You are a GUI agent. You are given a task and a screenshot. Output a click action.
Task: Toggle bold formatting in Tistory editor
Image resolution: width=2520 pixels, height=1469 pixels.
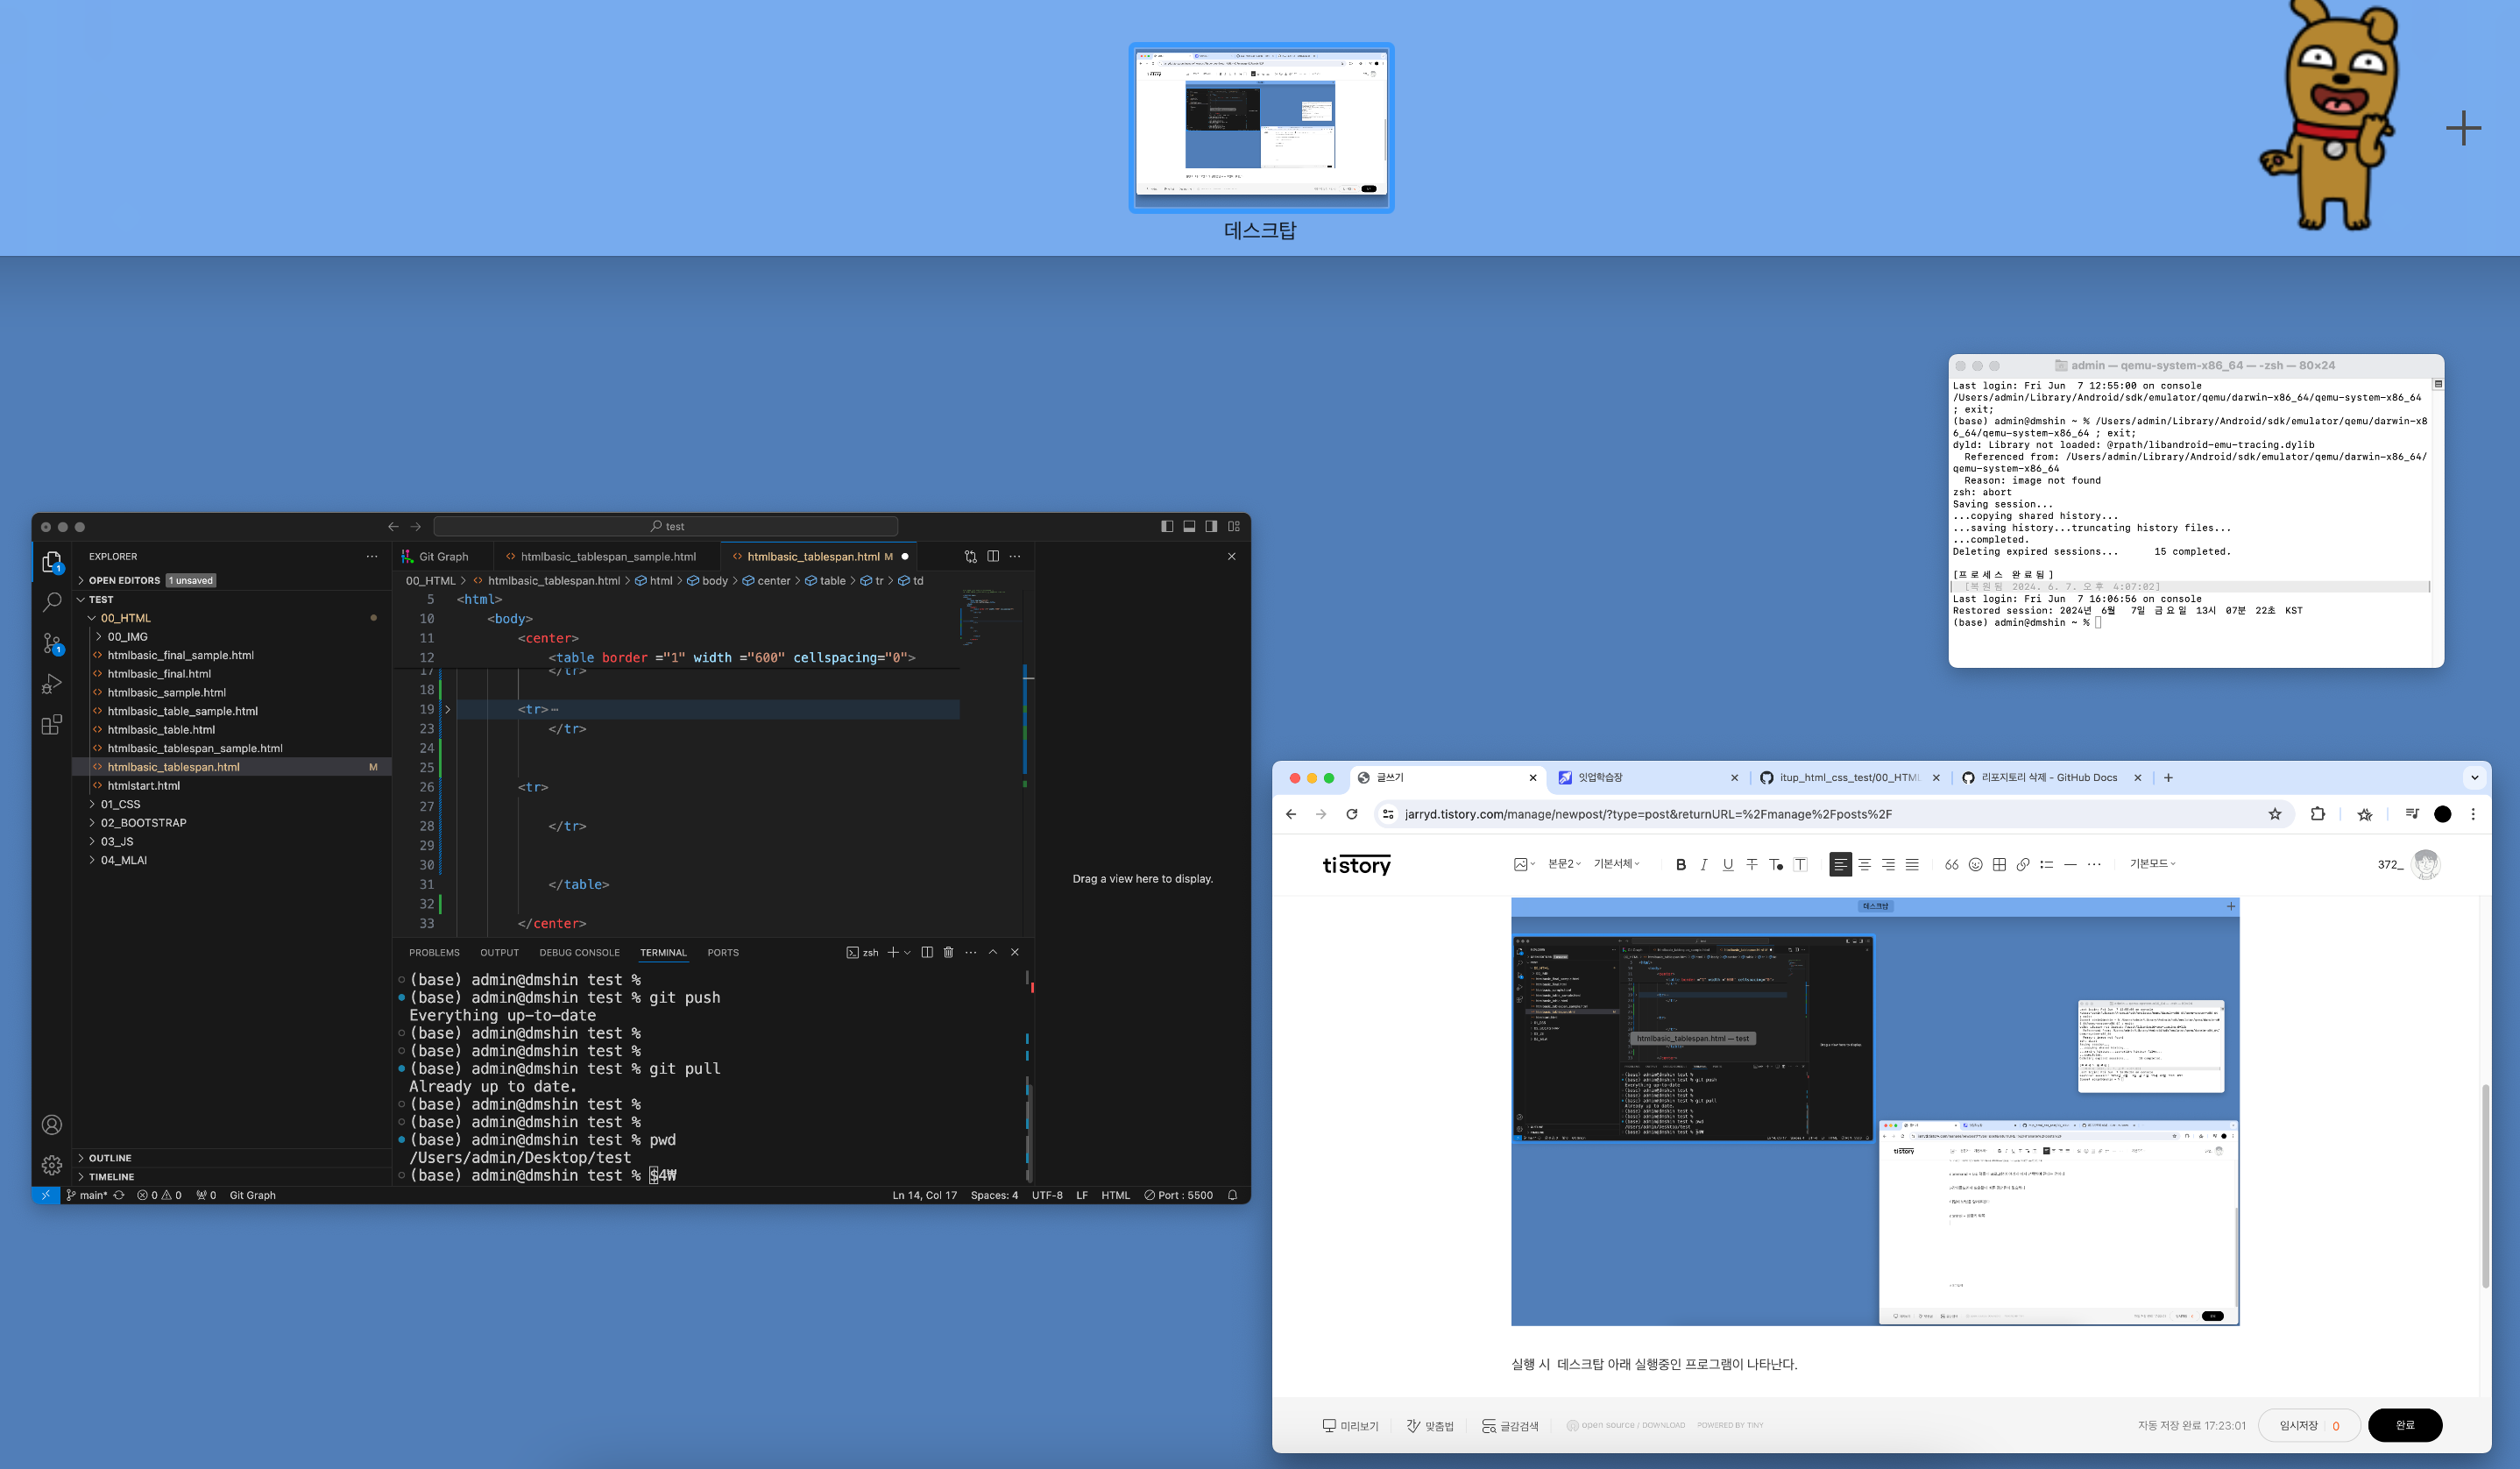(x=1680, y=864)
